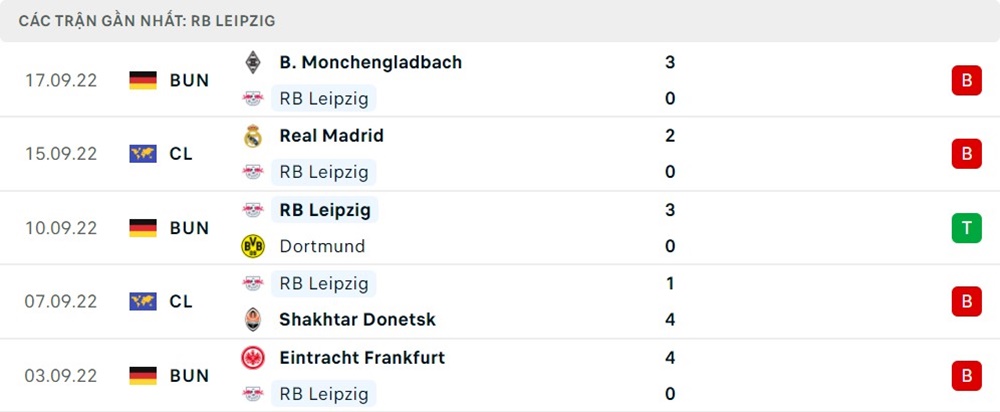Click the German flag on the 10.09.22 match
This screenshot has width=1000, height=412.
point(143,228)
